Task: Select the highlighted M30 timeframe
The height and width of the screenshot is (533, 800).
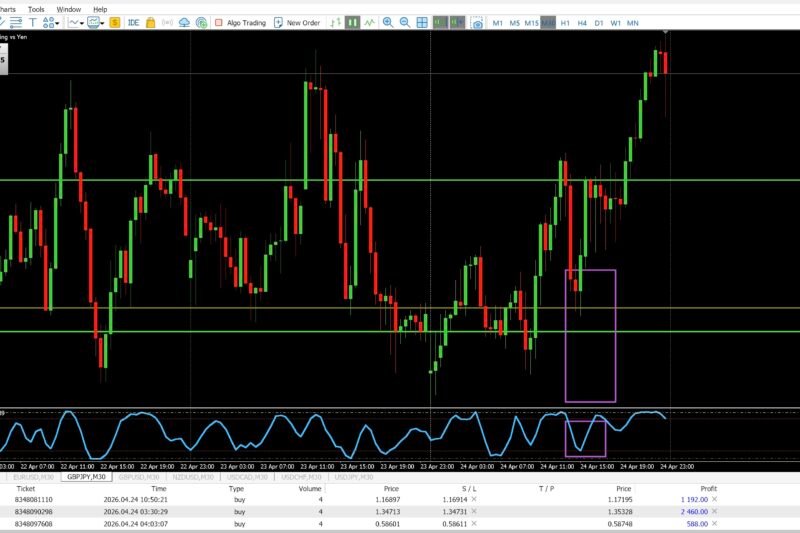Action: tap(548, 23)
